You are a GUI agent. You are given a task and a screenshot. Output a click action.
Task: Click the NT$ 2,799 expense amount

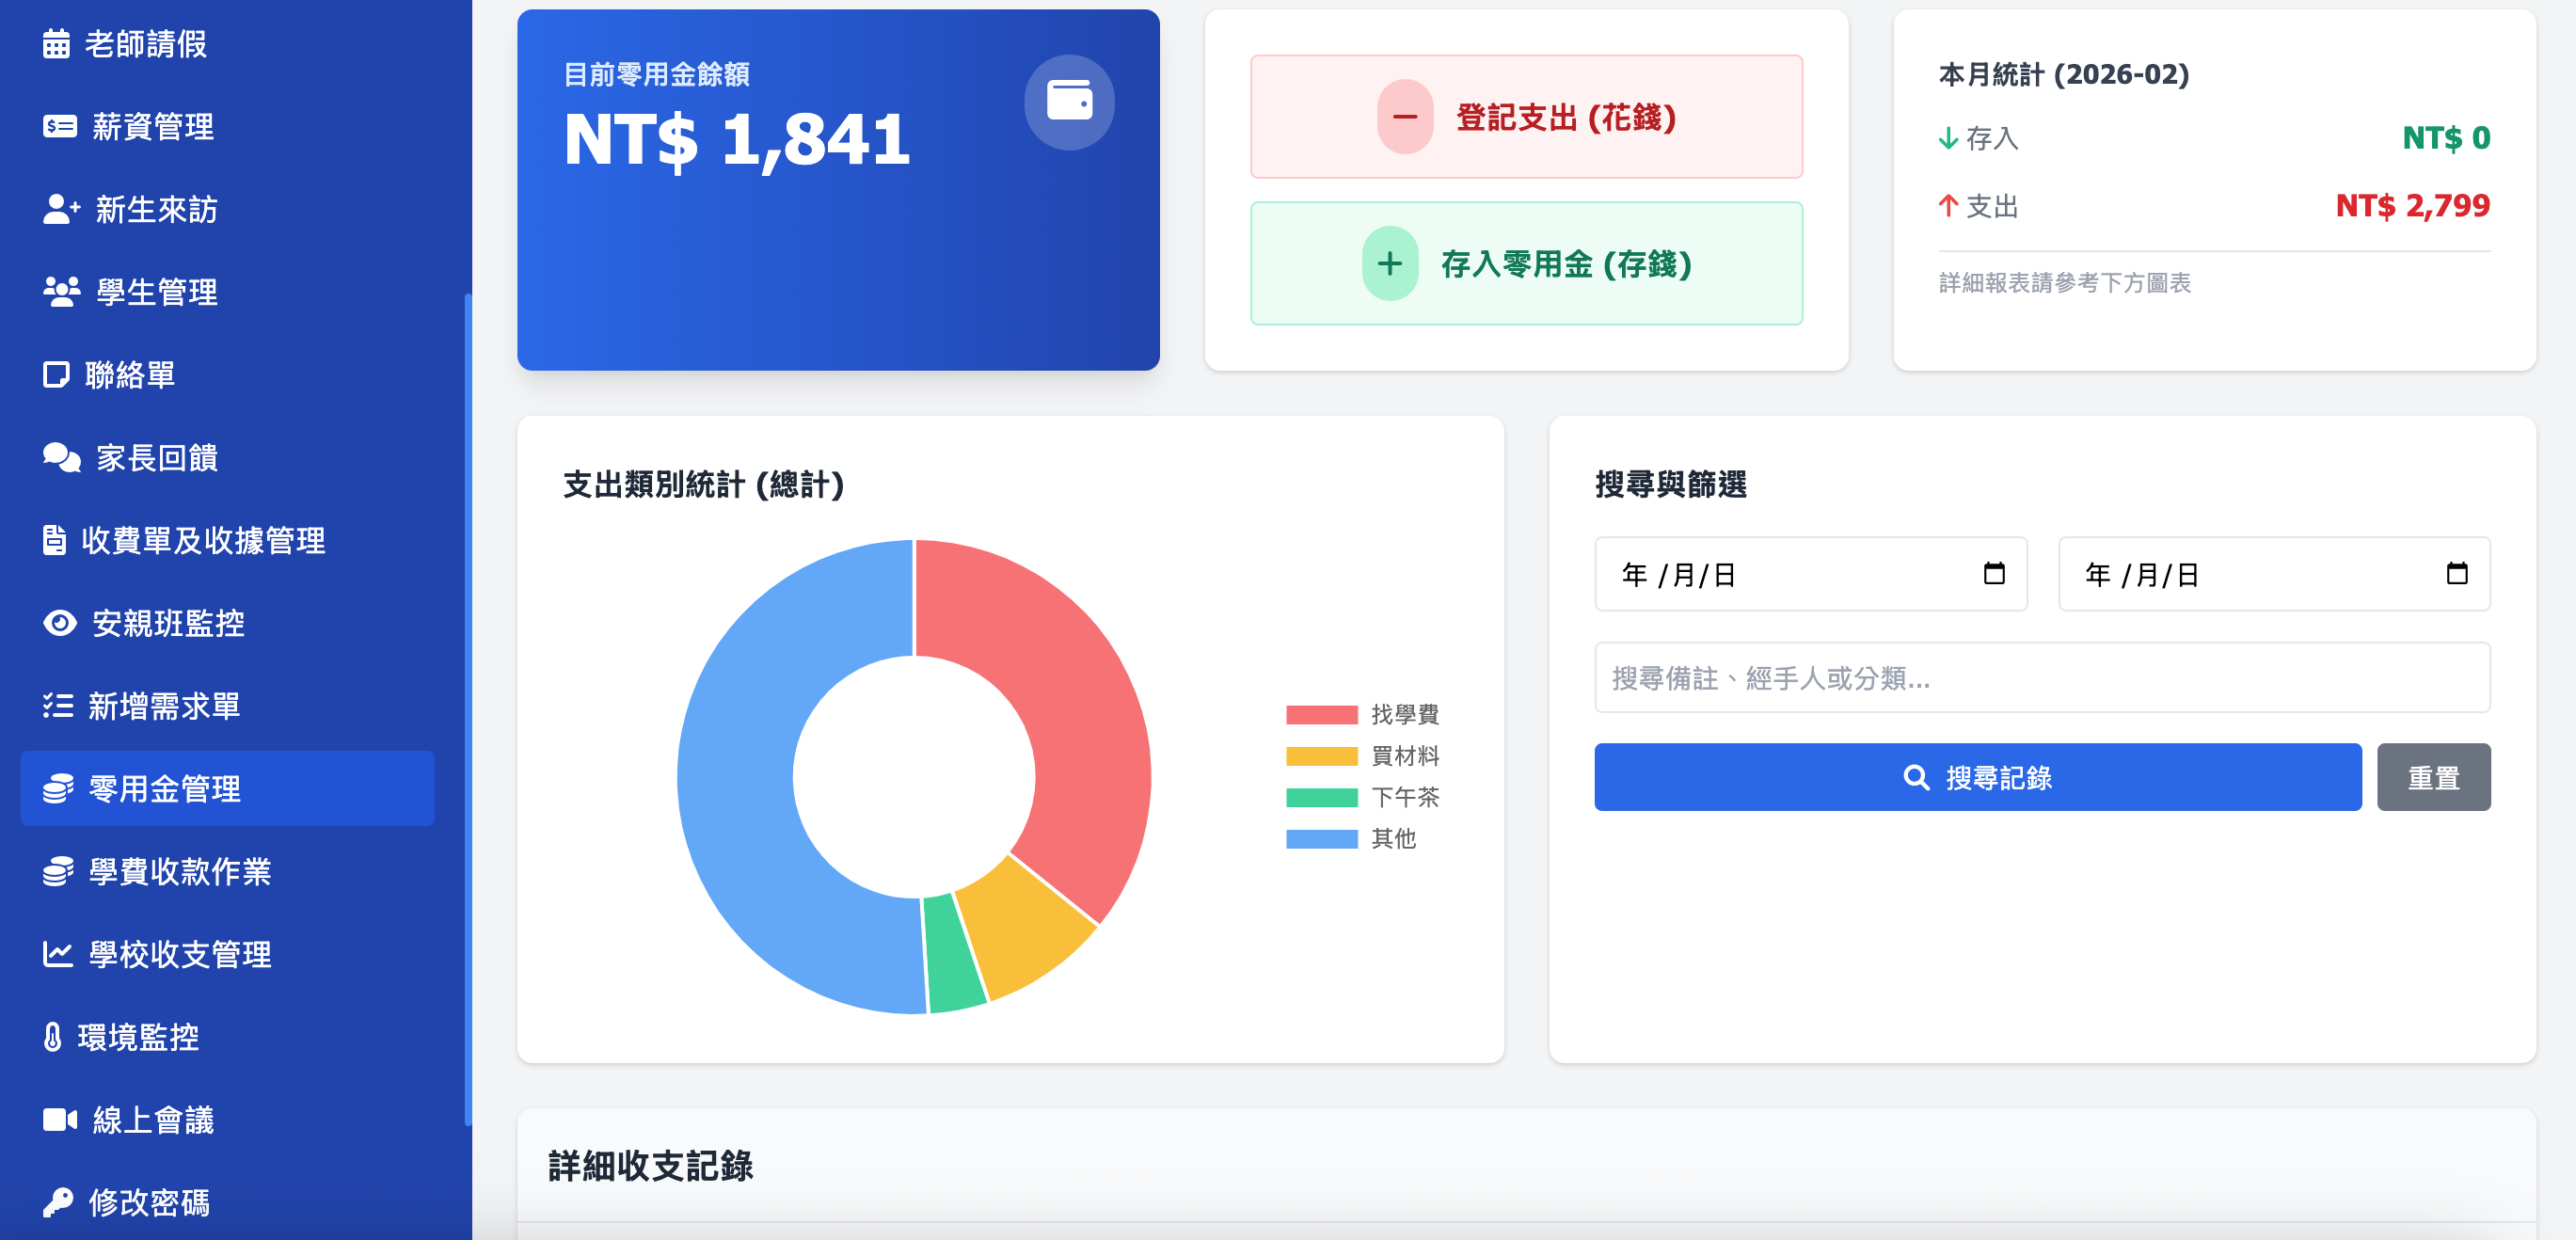(x=2412, y=206)
